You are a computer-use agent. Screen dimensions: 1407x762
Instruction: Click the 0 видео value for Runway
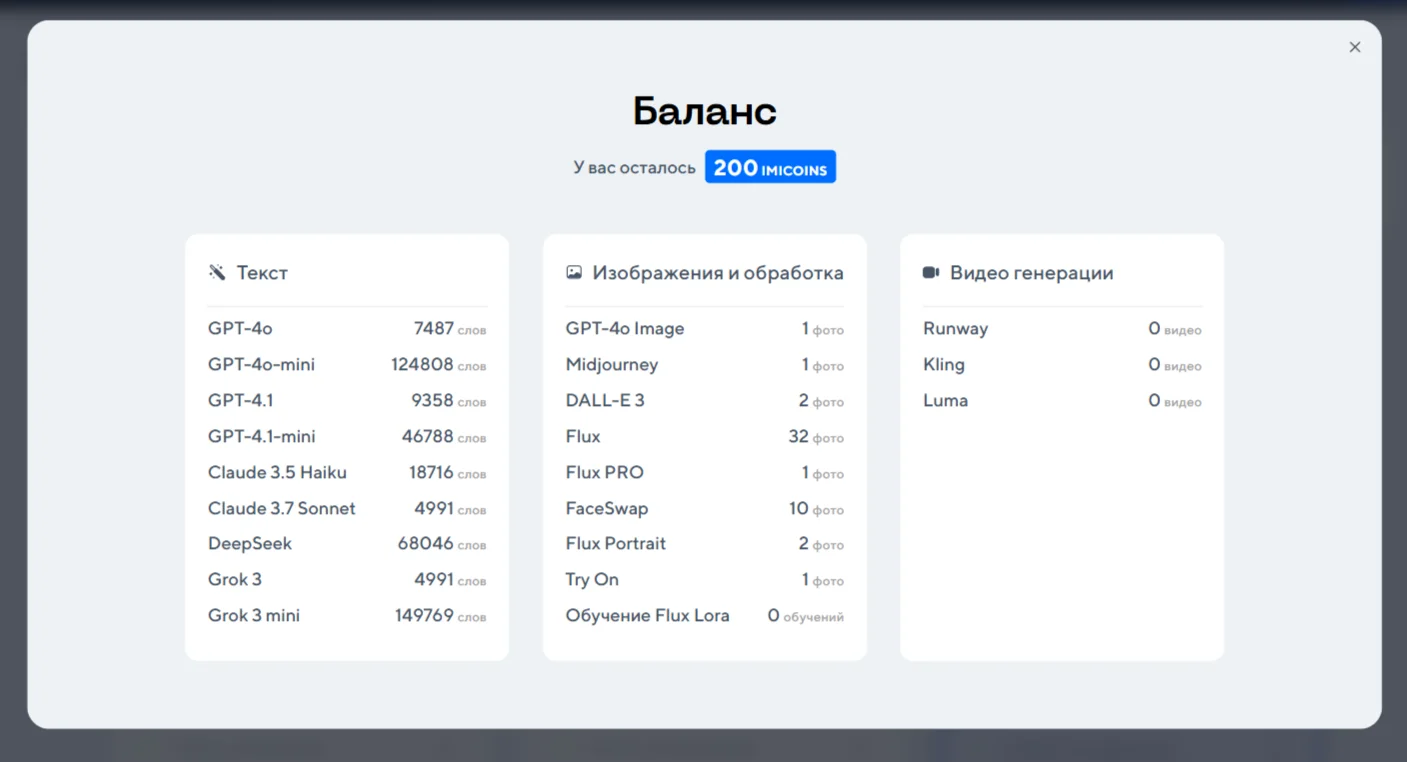click(x=1175, y=329)
